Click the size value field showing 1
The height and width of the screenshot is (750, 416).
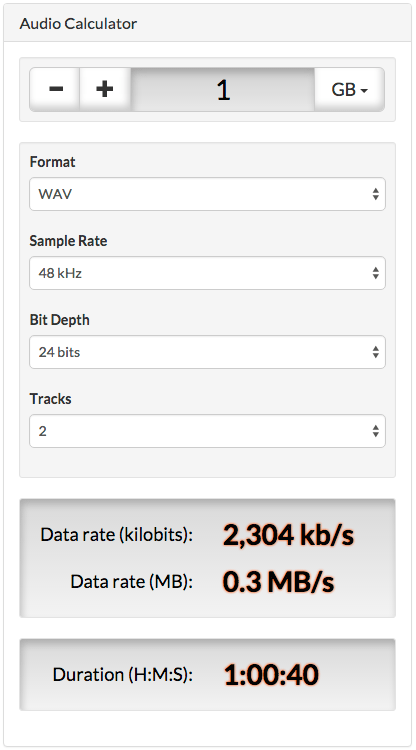point(223,89)
